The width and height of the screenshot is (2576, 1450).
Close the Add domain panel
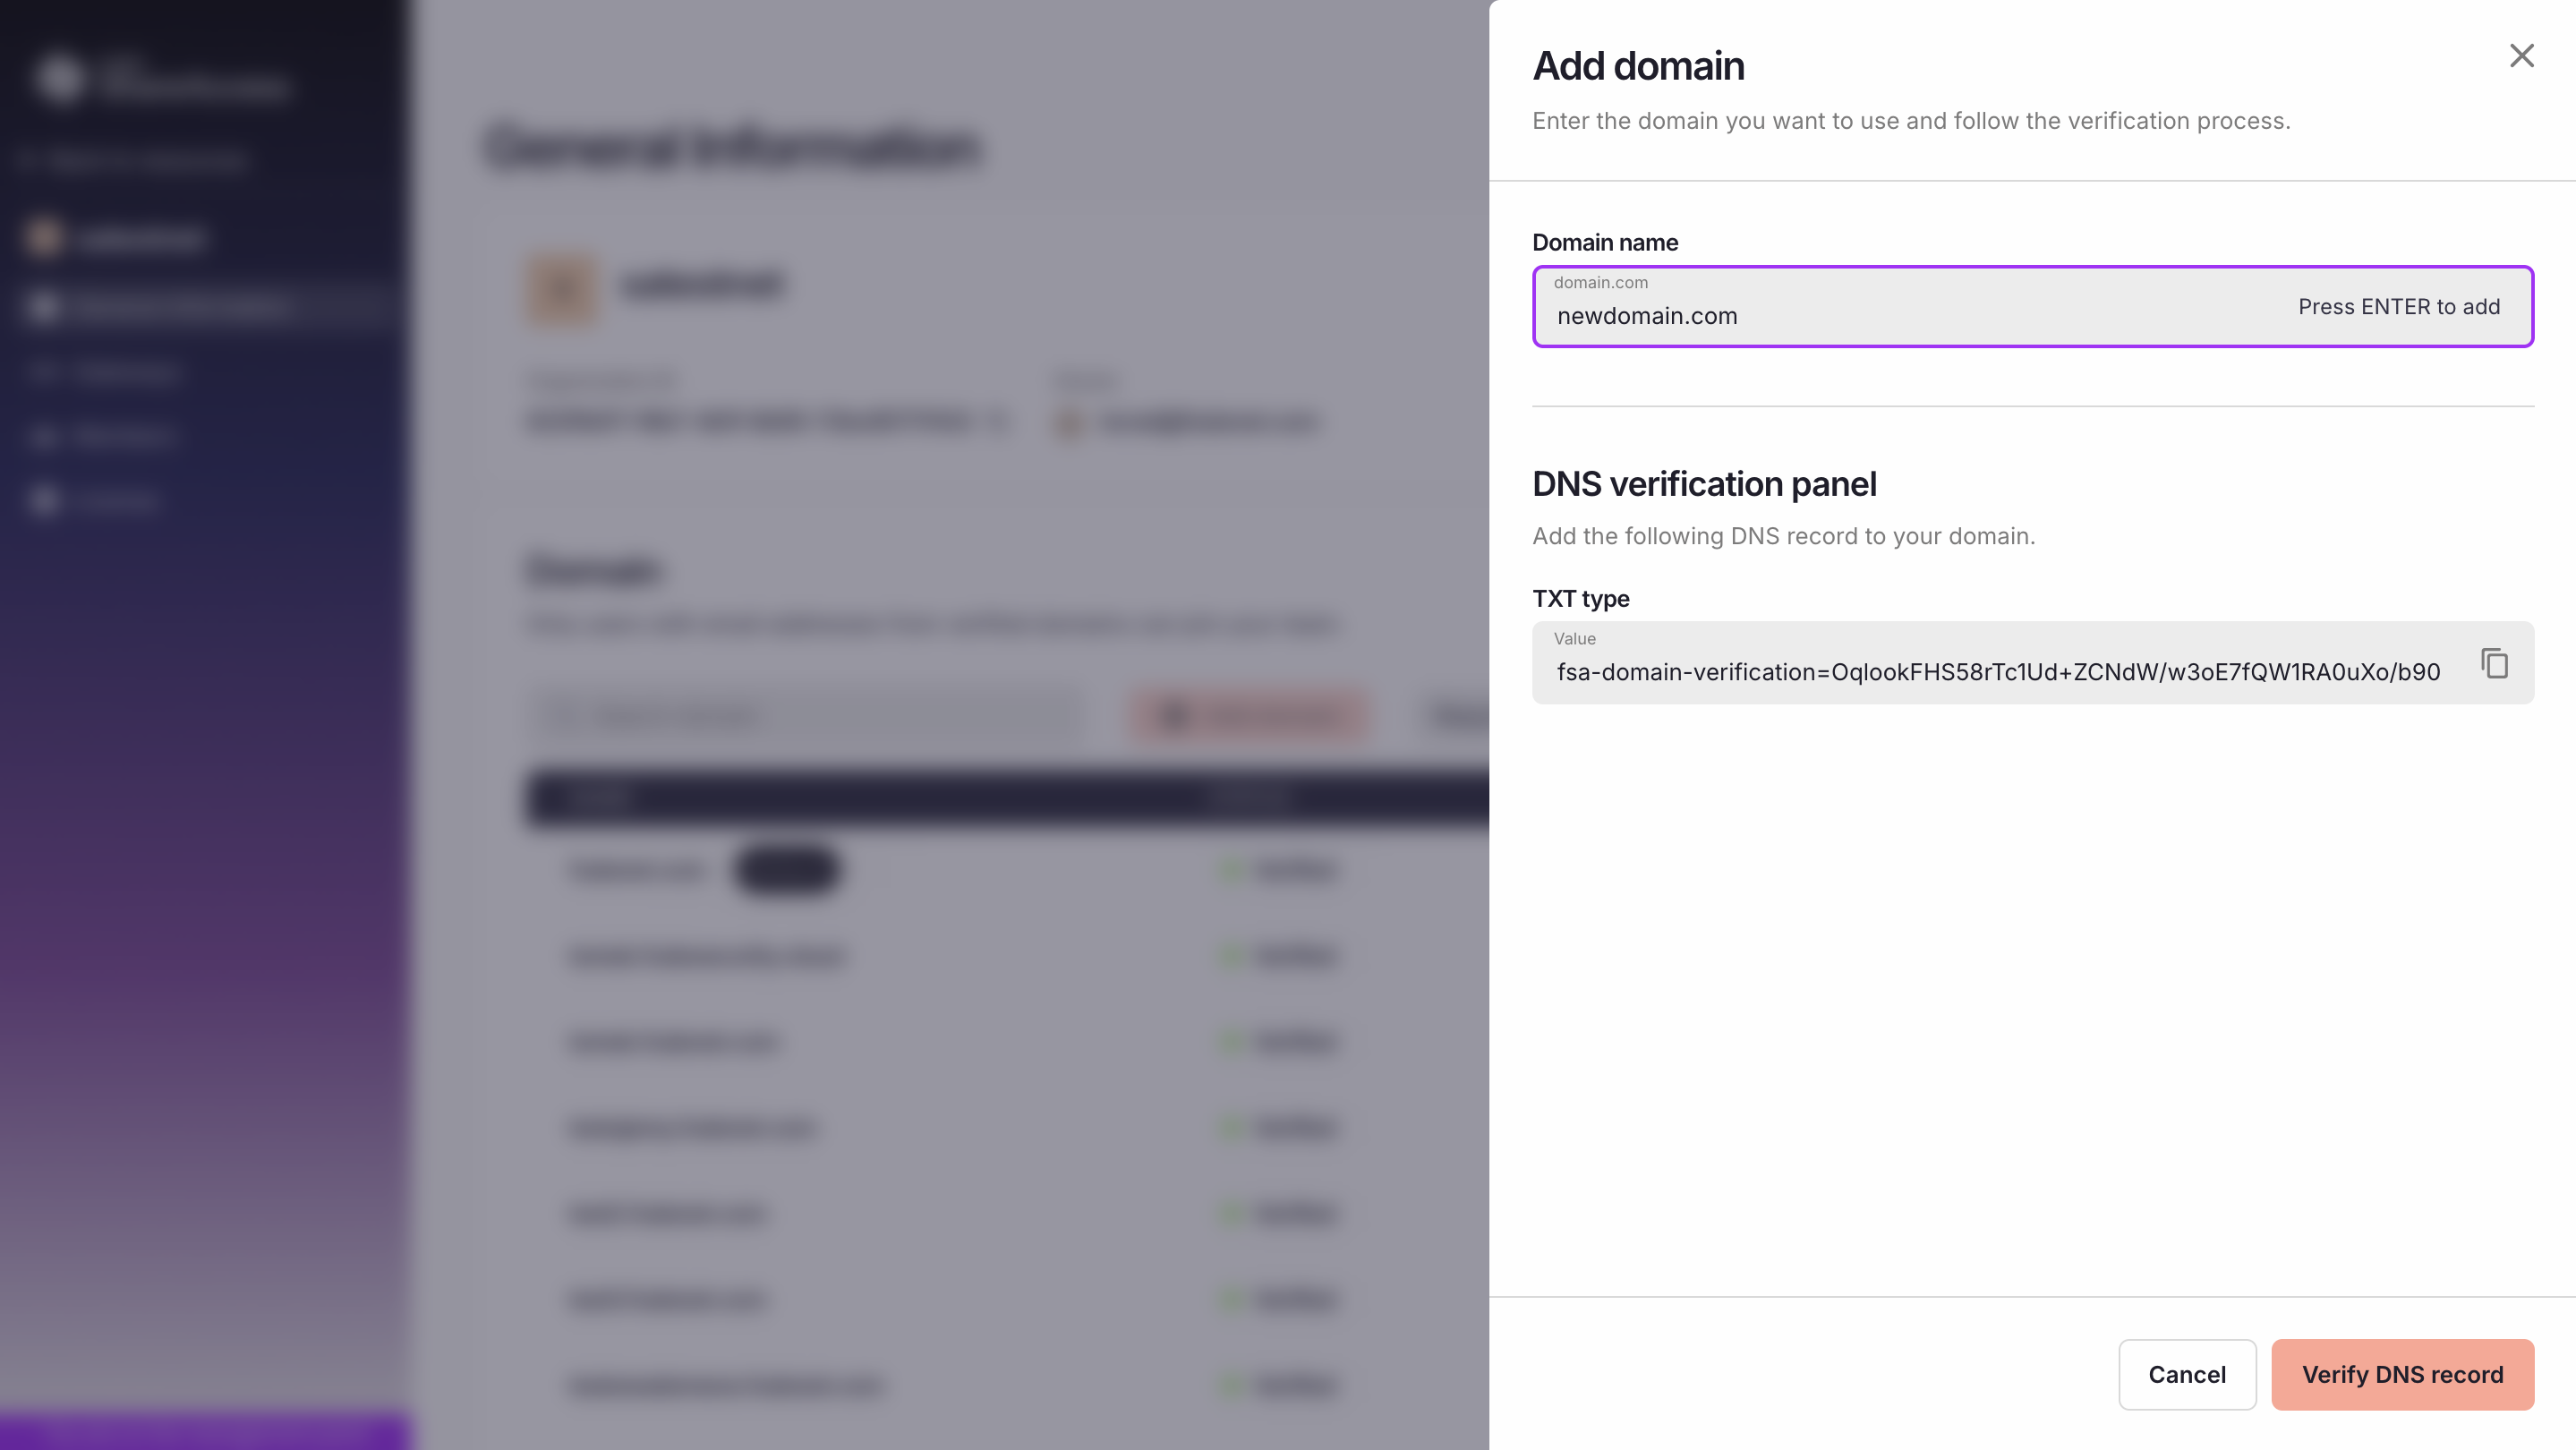coord(2521,56)
